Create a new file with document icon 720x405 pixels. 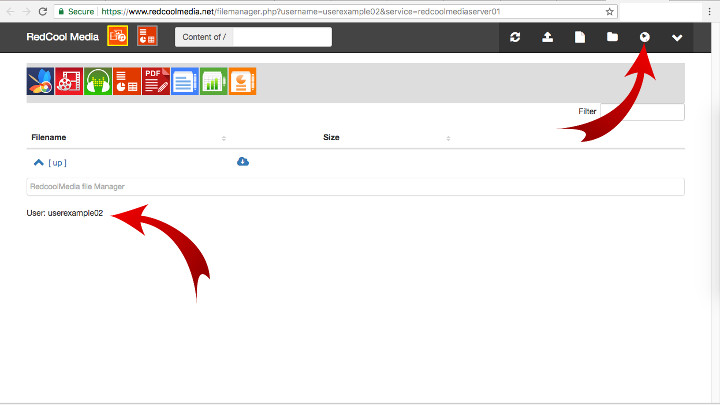coord(579,37)
